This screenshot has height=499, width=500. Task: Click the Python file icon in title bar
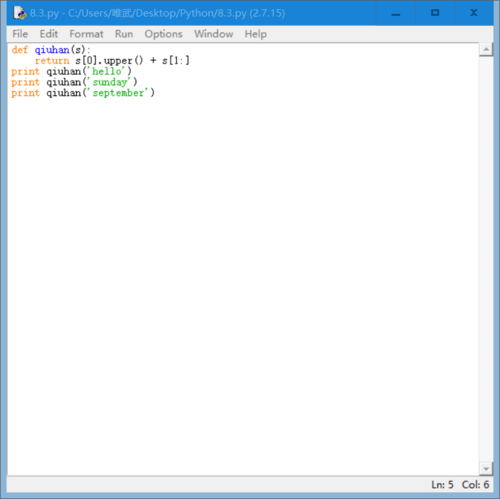coord(19,13)
